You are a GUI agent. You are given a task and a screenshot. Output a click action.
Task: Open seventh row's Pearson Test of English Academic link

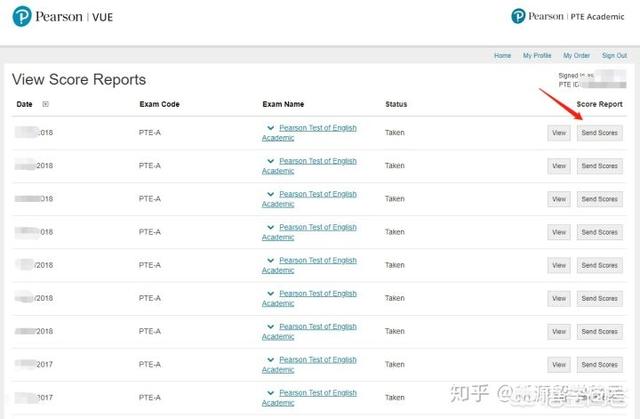pyautogui.click(x=318, y=327)
